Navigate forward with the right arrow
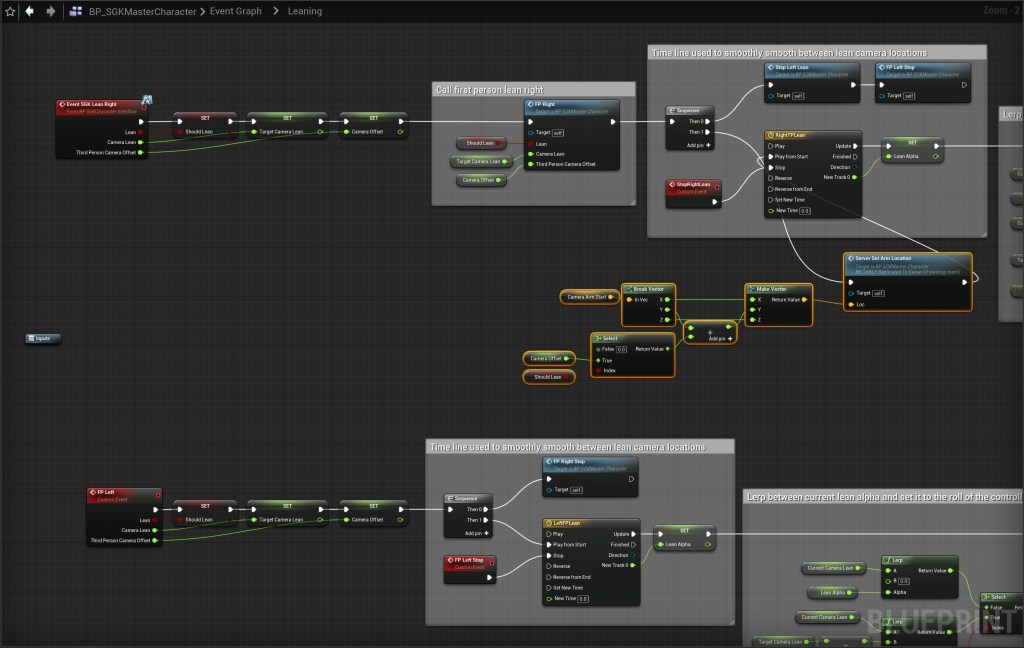Screen dimensions: 1024x648 click(50, 11)
